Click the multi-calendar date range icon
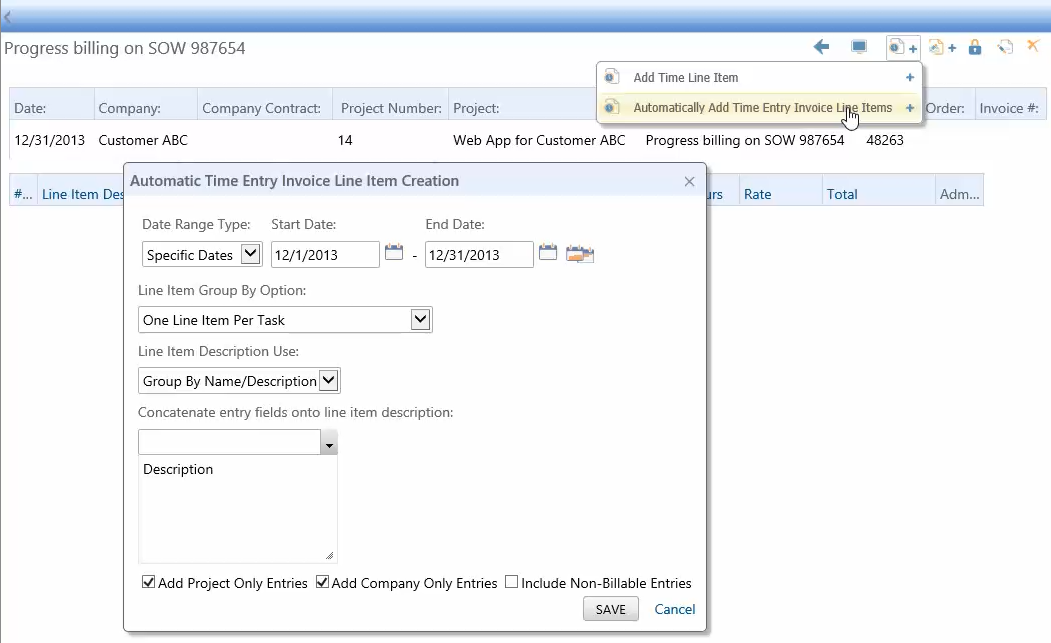1051x643 pixels. click(x=579, y=254)
